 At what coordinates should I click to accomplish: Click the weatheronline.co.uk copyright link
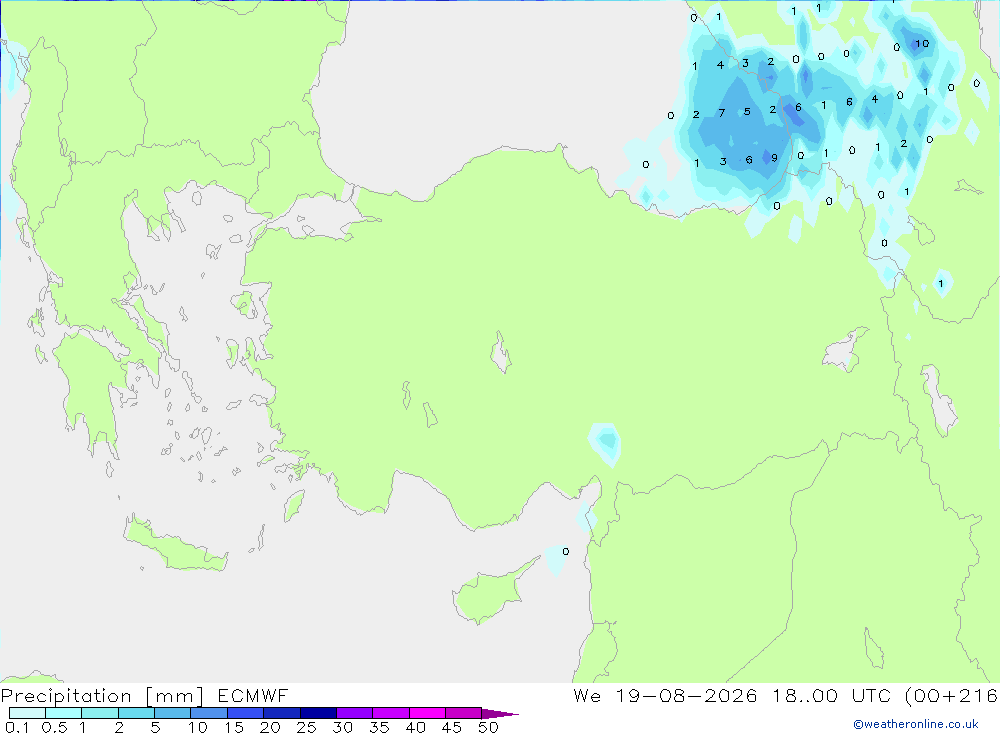(916, 724)
